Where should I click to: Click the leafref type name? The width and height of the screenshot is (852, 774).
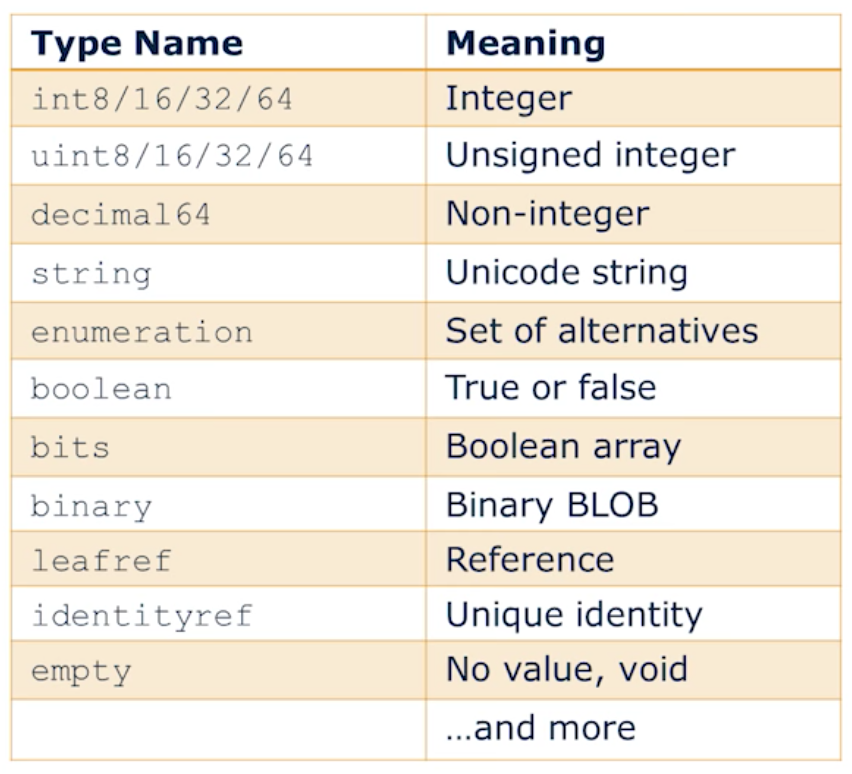point(101,560)
